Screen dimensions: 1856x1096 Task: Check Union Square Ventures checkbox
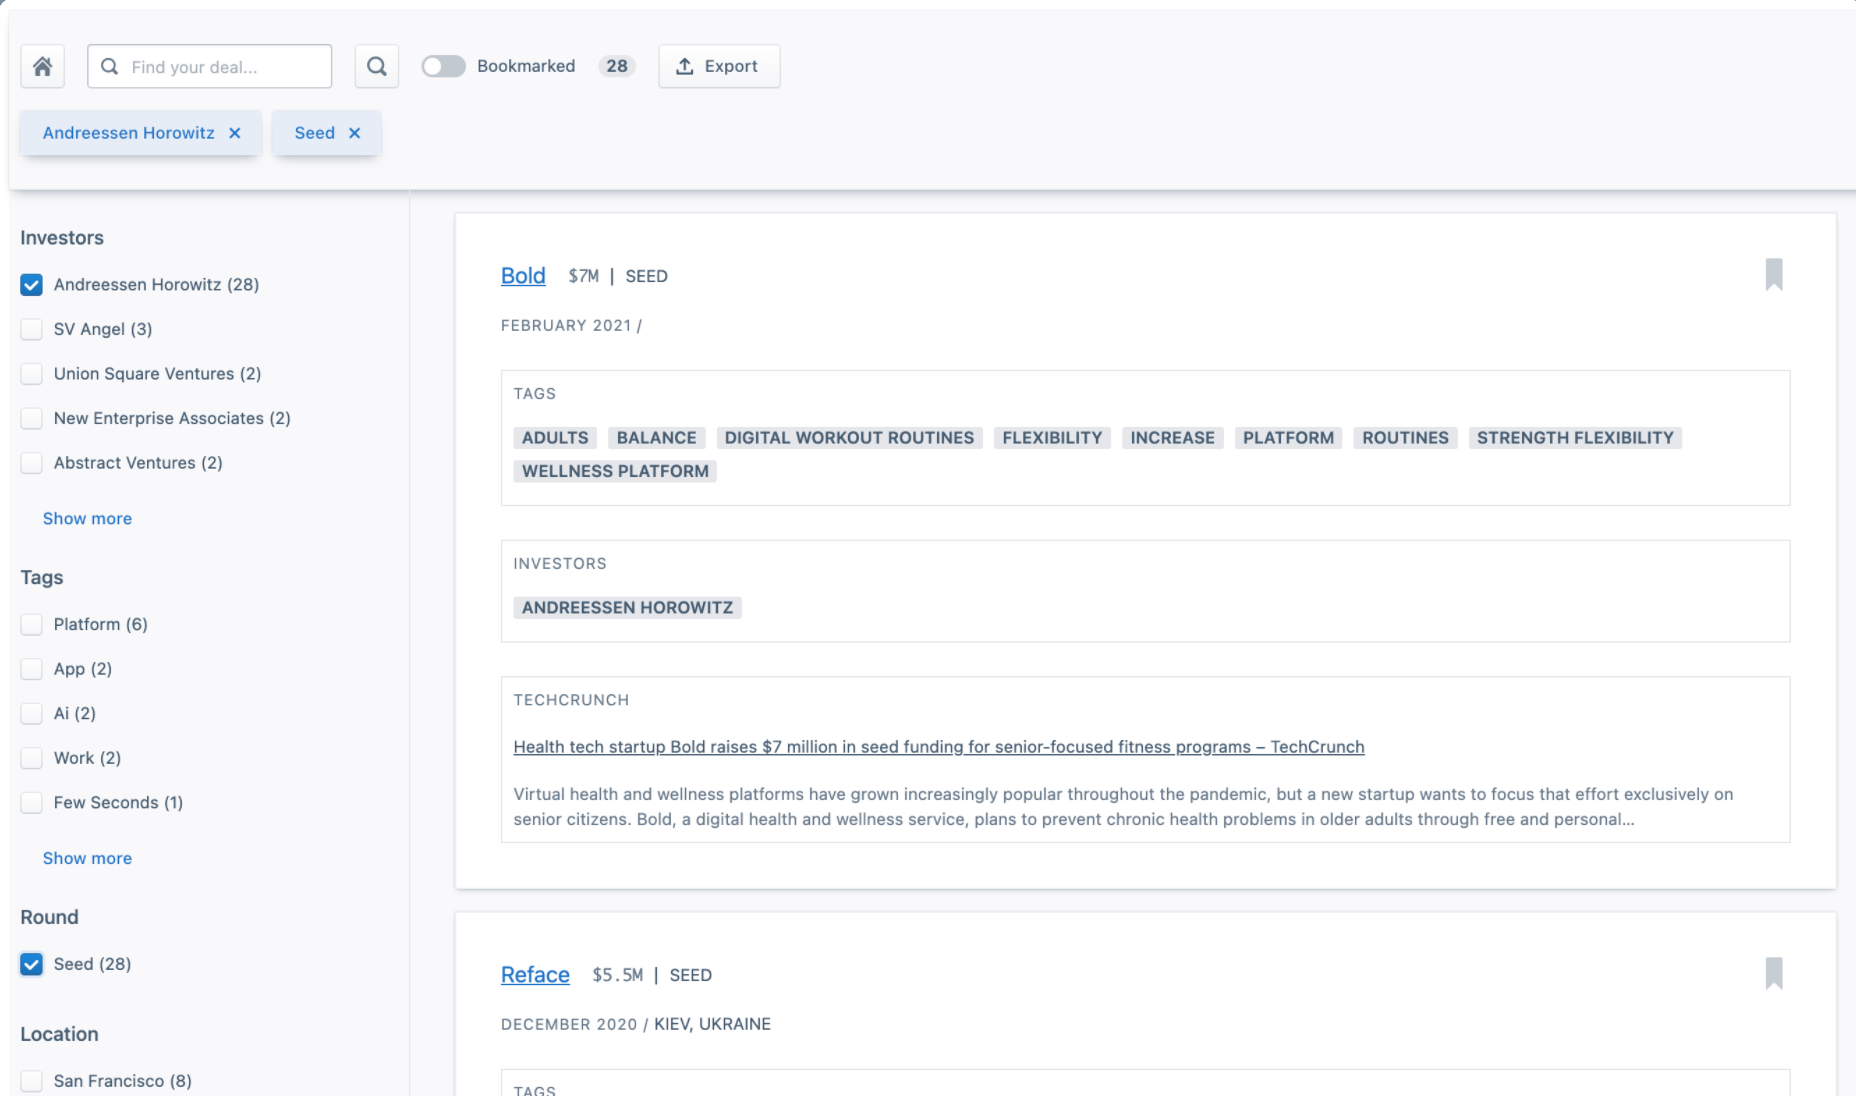pos(32,374)
